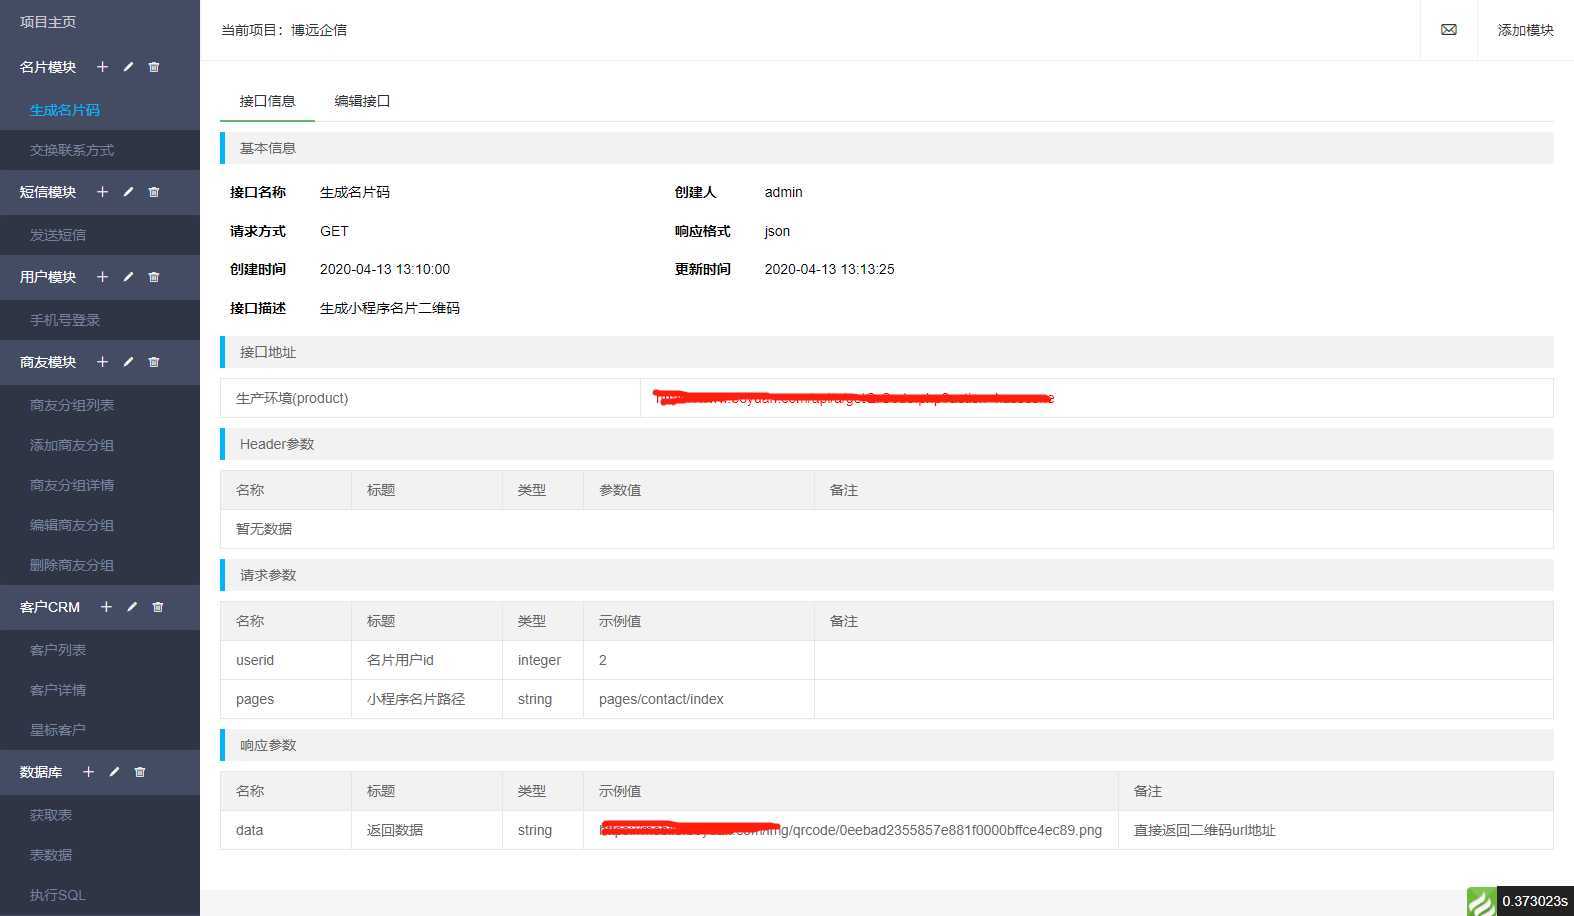Viewport: 1574px width, 916px height.
Task: Edit the 名片模块 module with pencil icon
Action: tap(128, 67)
